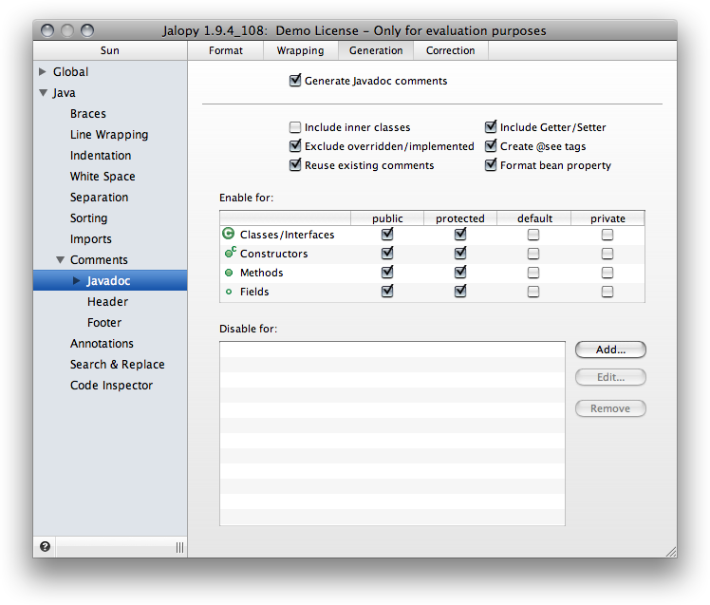
Task: Uncheck public for Constructors
Action: click(x=387, y=253)
